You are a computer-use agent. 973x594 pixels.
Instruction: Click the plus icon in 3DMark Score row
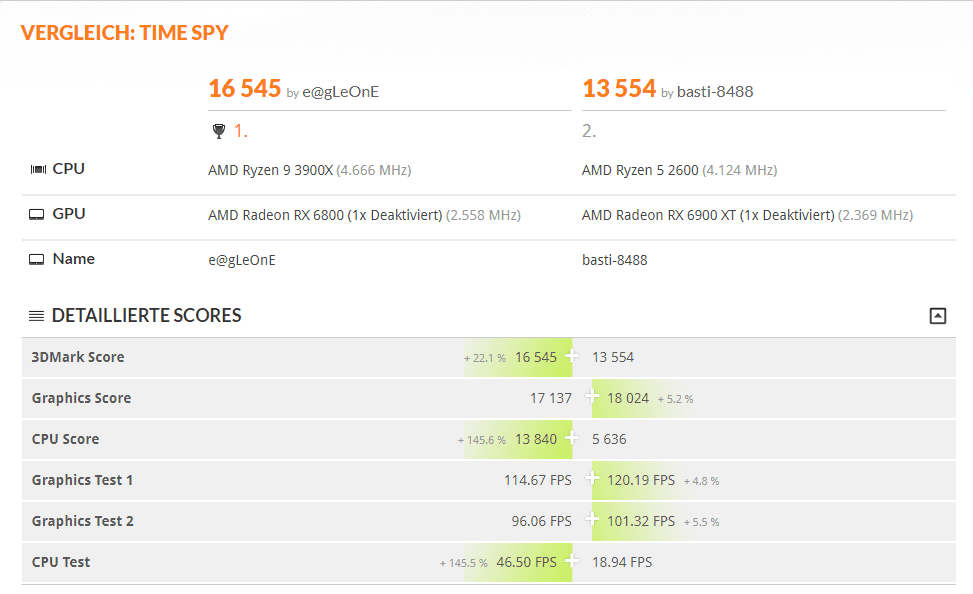(x=572, y=357)
